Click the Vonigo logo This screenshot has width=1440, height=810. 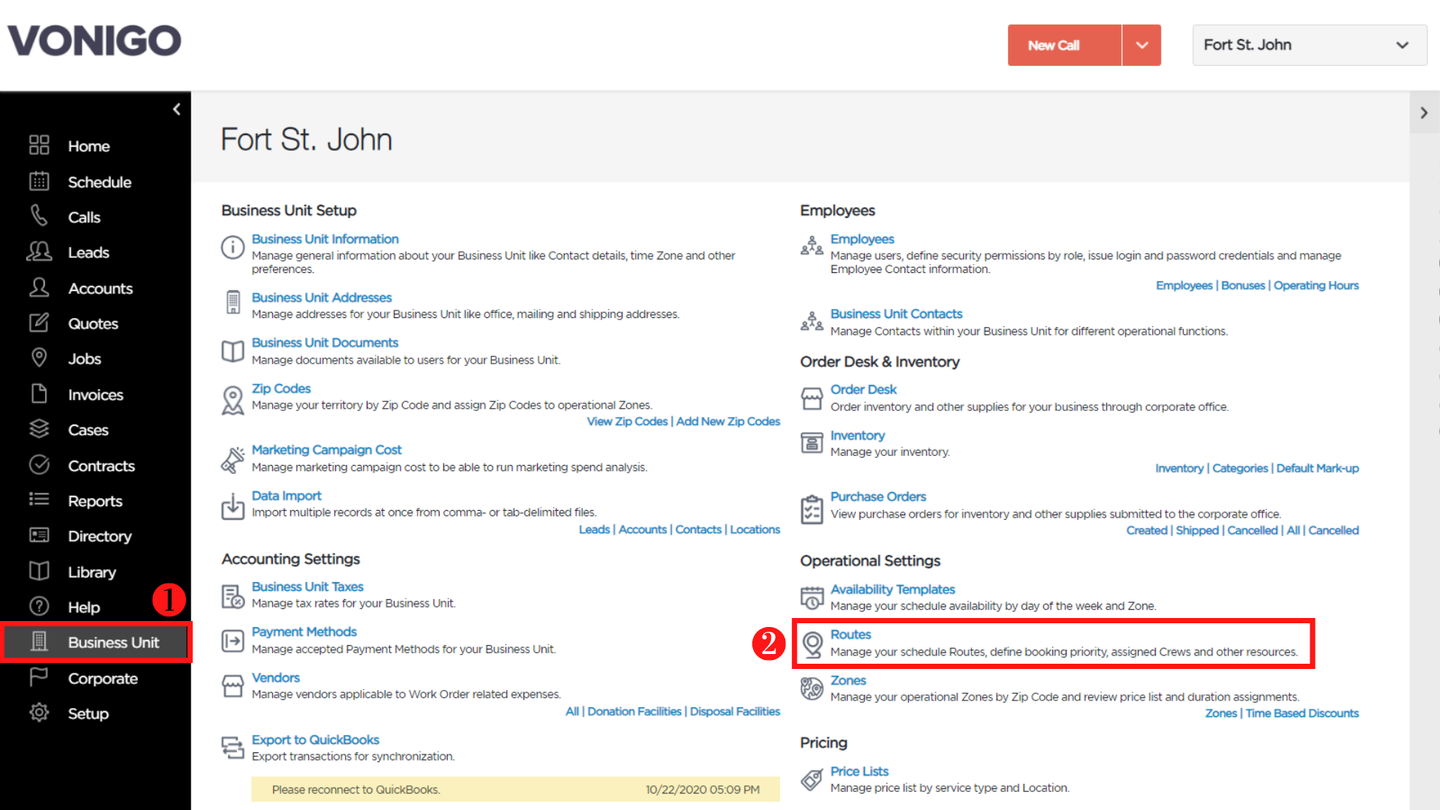pos(94,41)
